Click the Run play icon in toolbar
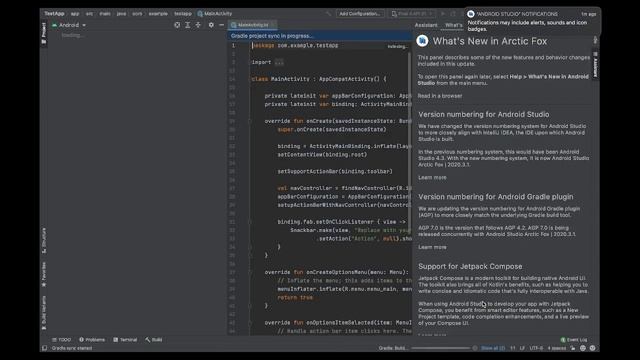The height and width of the screenshot is (360, 640). [x=443, y=13]
